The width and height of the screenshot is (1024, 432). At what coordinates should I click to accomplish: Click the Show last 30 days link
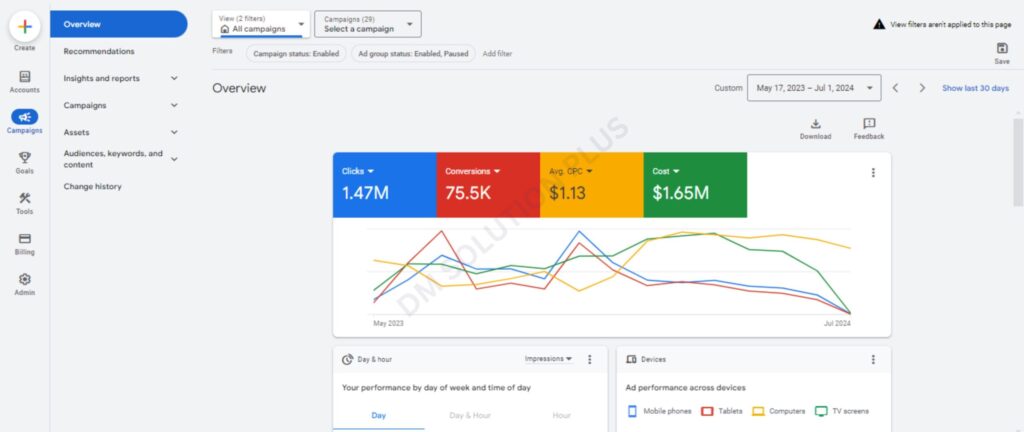(x=975, y=88)
